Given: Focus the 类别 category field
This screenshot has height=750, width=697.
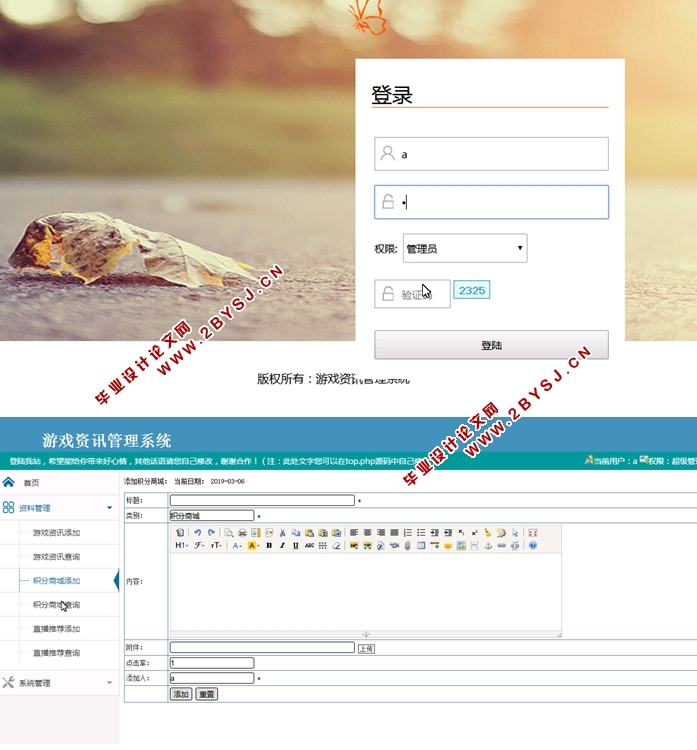Looking at the screenshot, I should [212, 515].
